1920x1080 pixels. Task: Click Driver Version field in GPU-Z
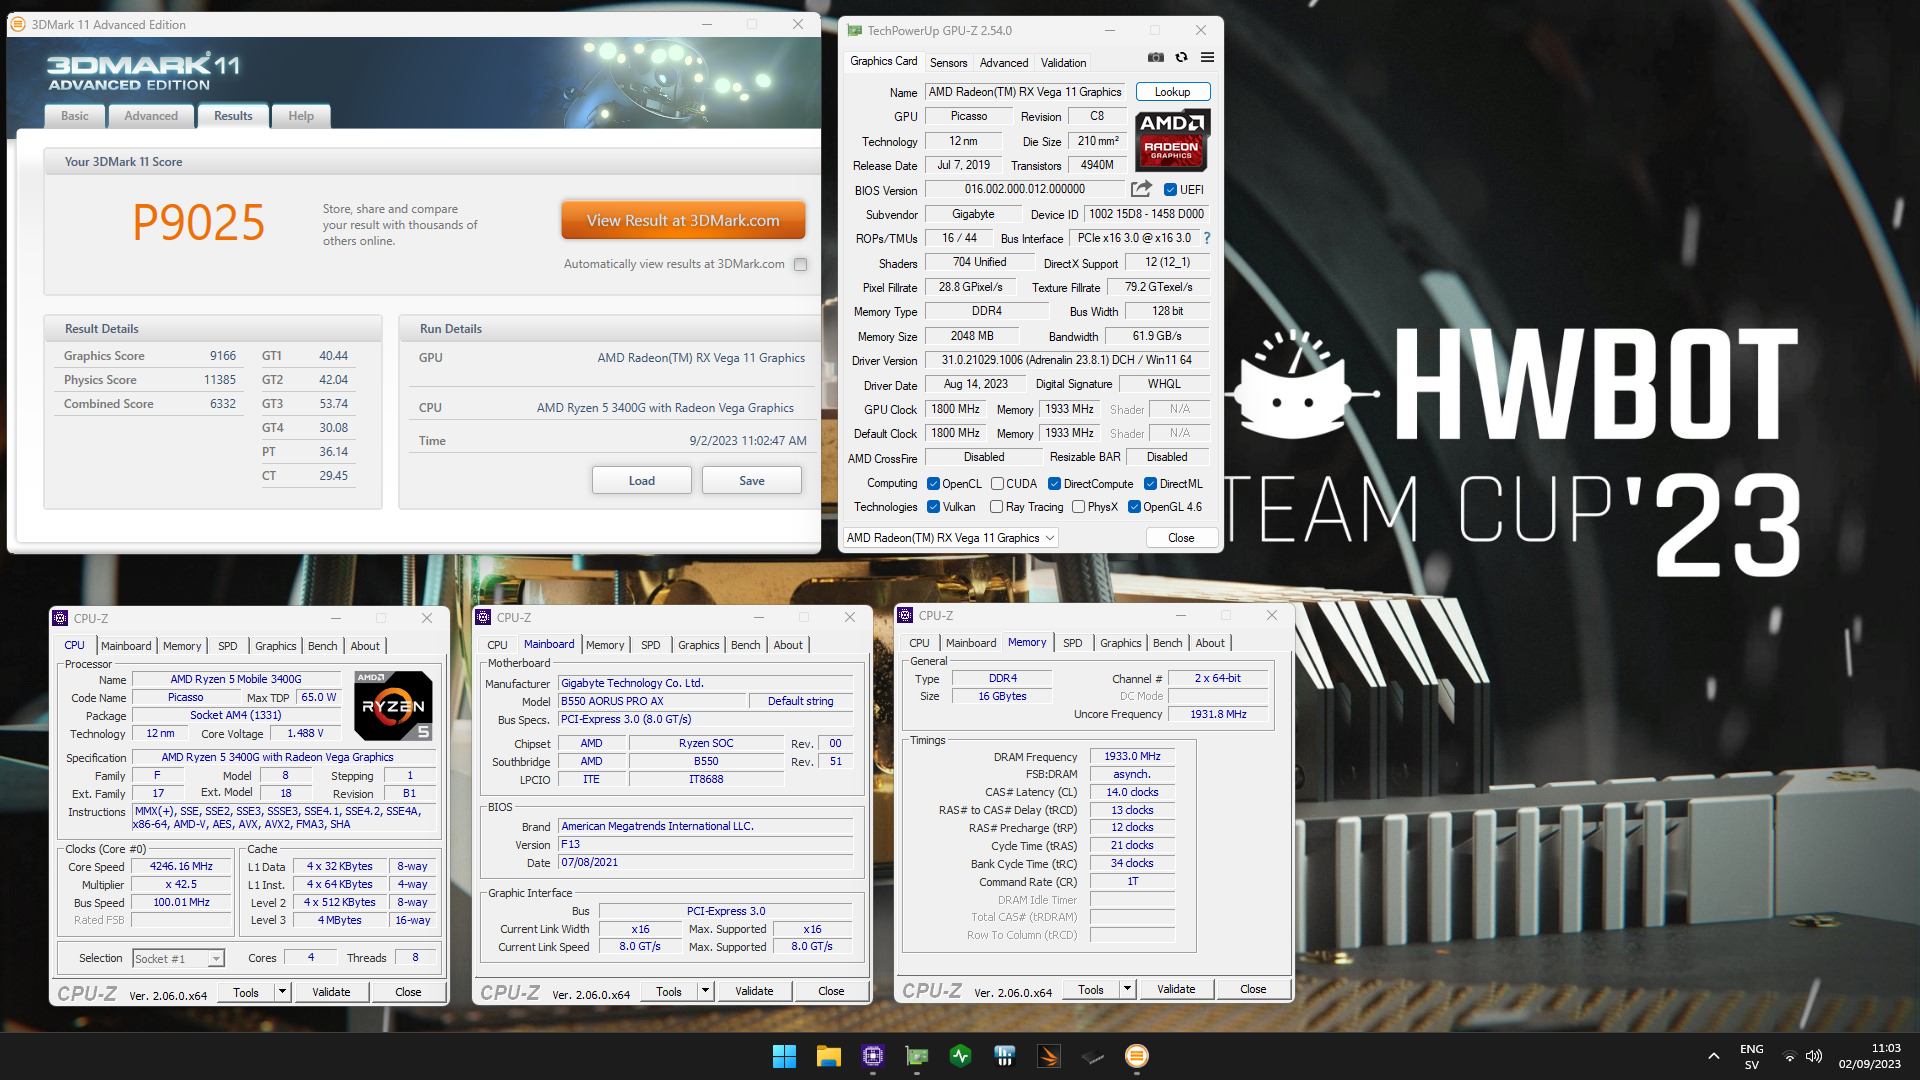tap(1067, 360)
